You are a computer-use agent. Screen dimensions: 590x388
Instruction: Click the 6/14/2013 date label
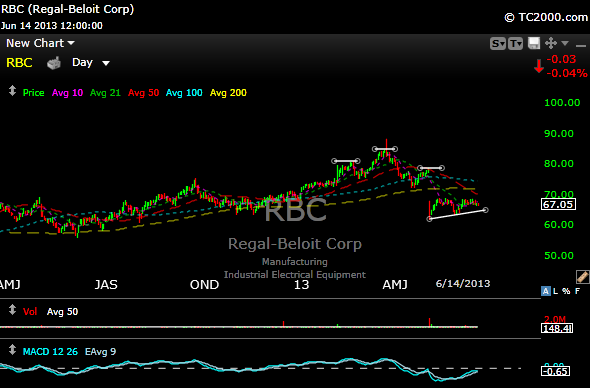463,283
